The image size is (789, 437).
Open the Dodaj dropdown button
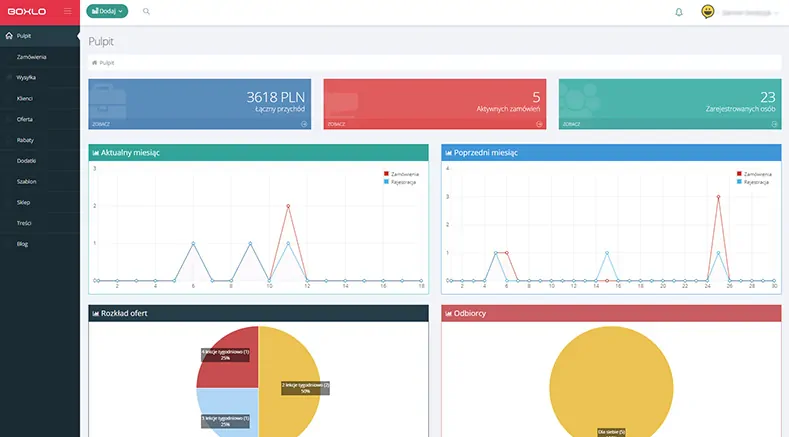(x=108, y=11)
